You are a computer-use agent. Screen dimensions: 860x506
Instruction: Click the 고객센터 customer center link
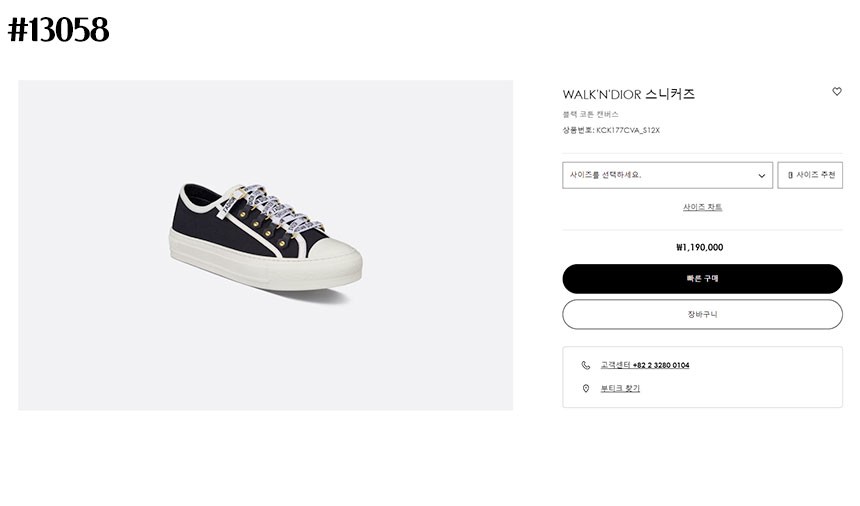click(615, 366)
